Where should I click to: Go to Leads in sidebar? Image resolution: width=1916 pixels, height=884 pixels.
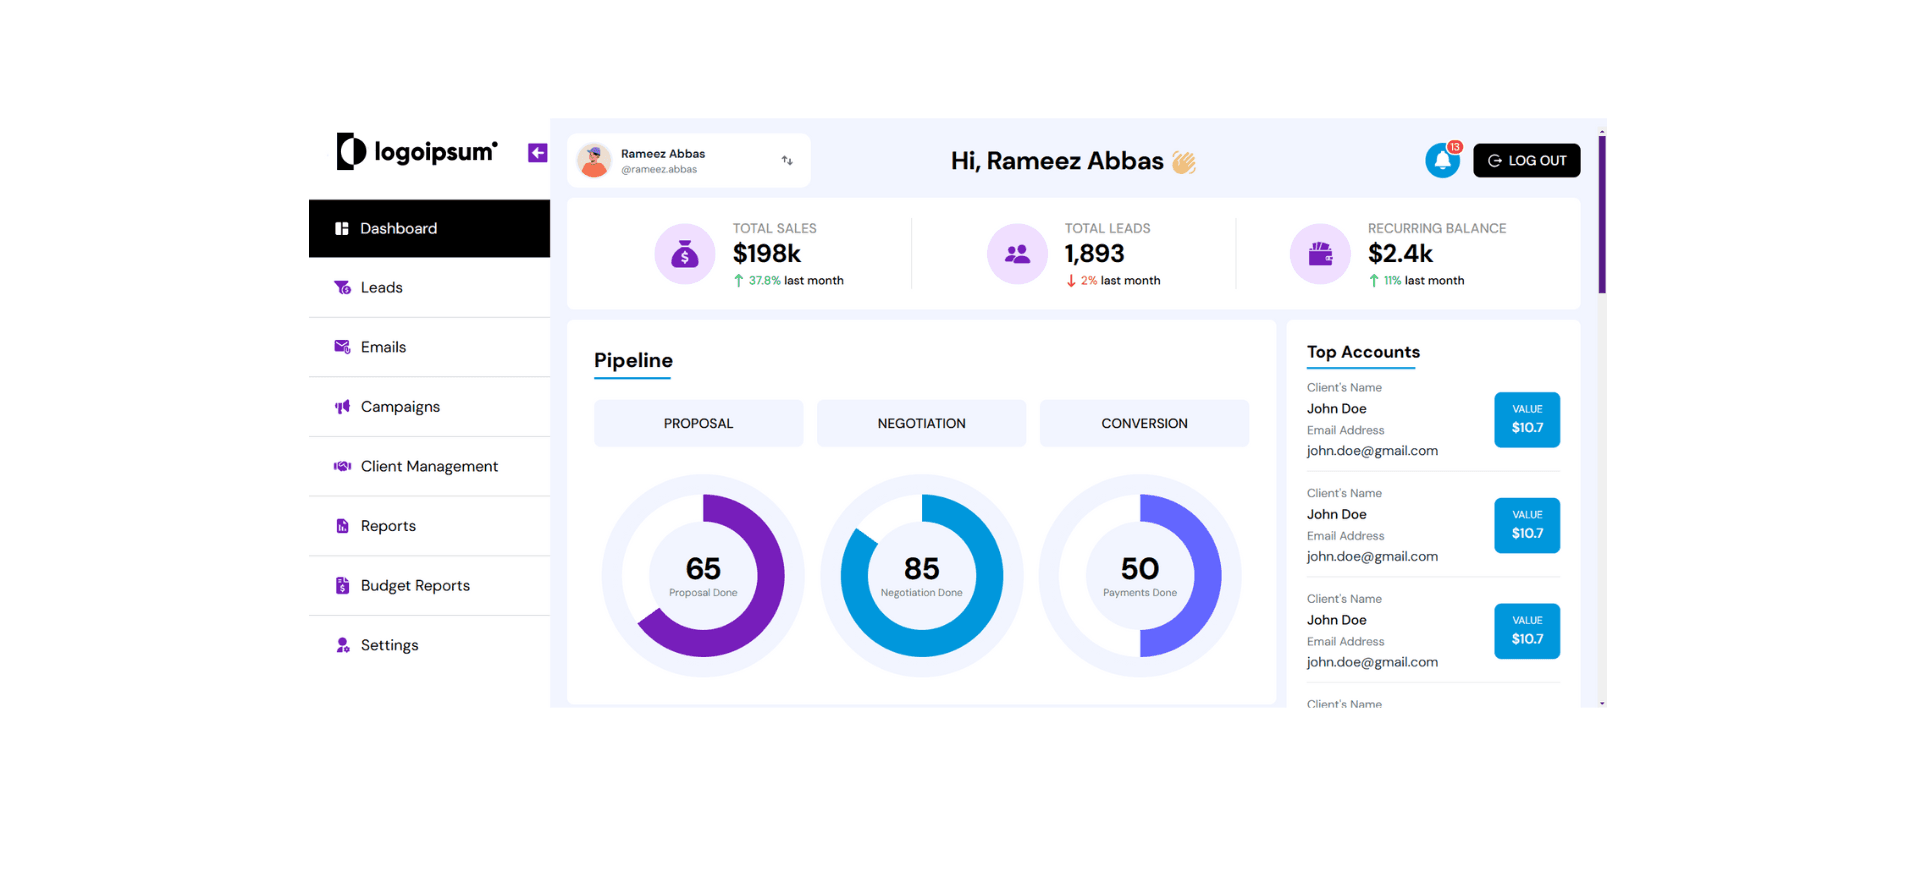tap(429, 288)
